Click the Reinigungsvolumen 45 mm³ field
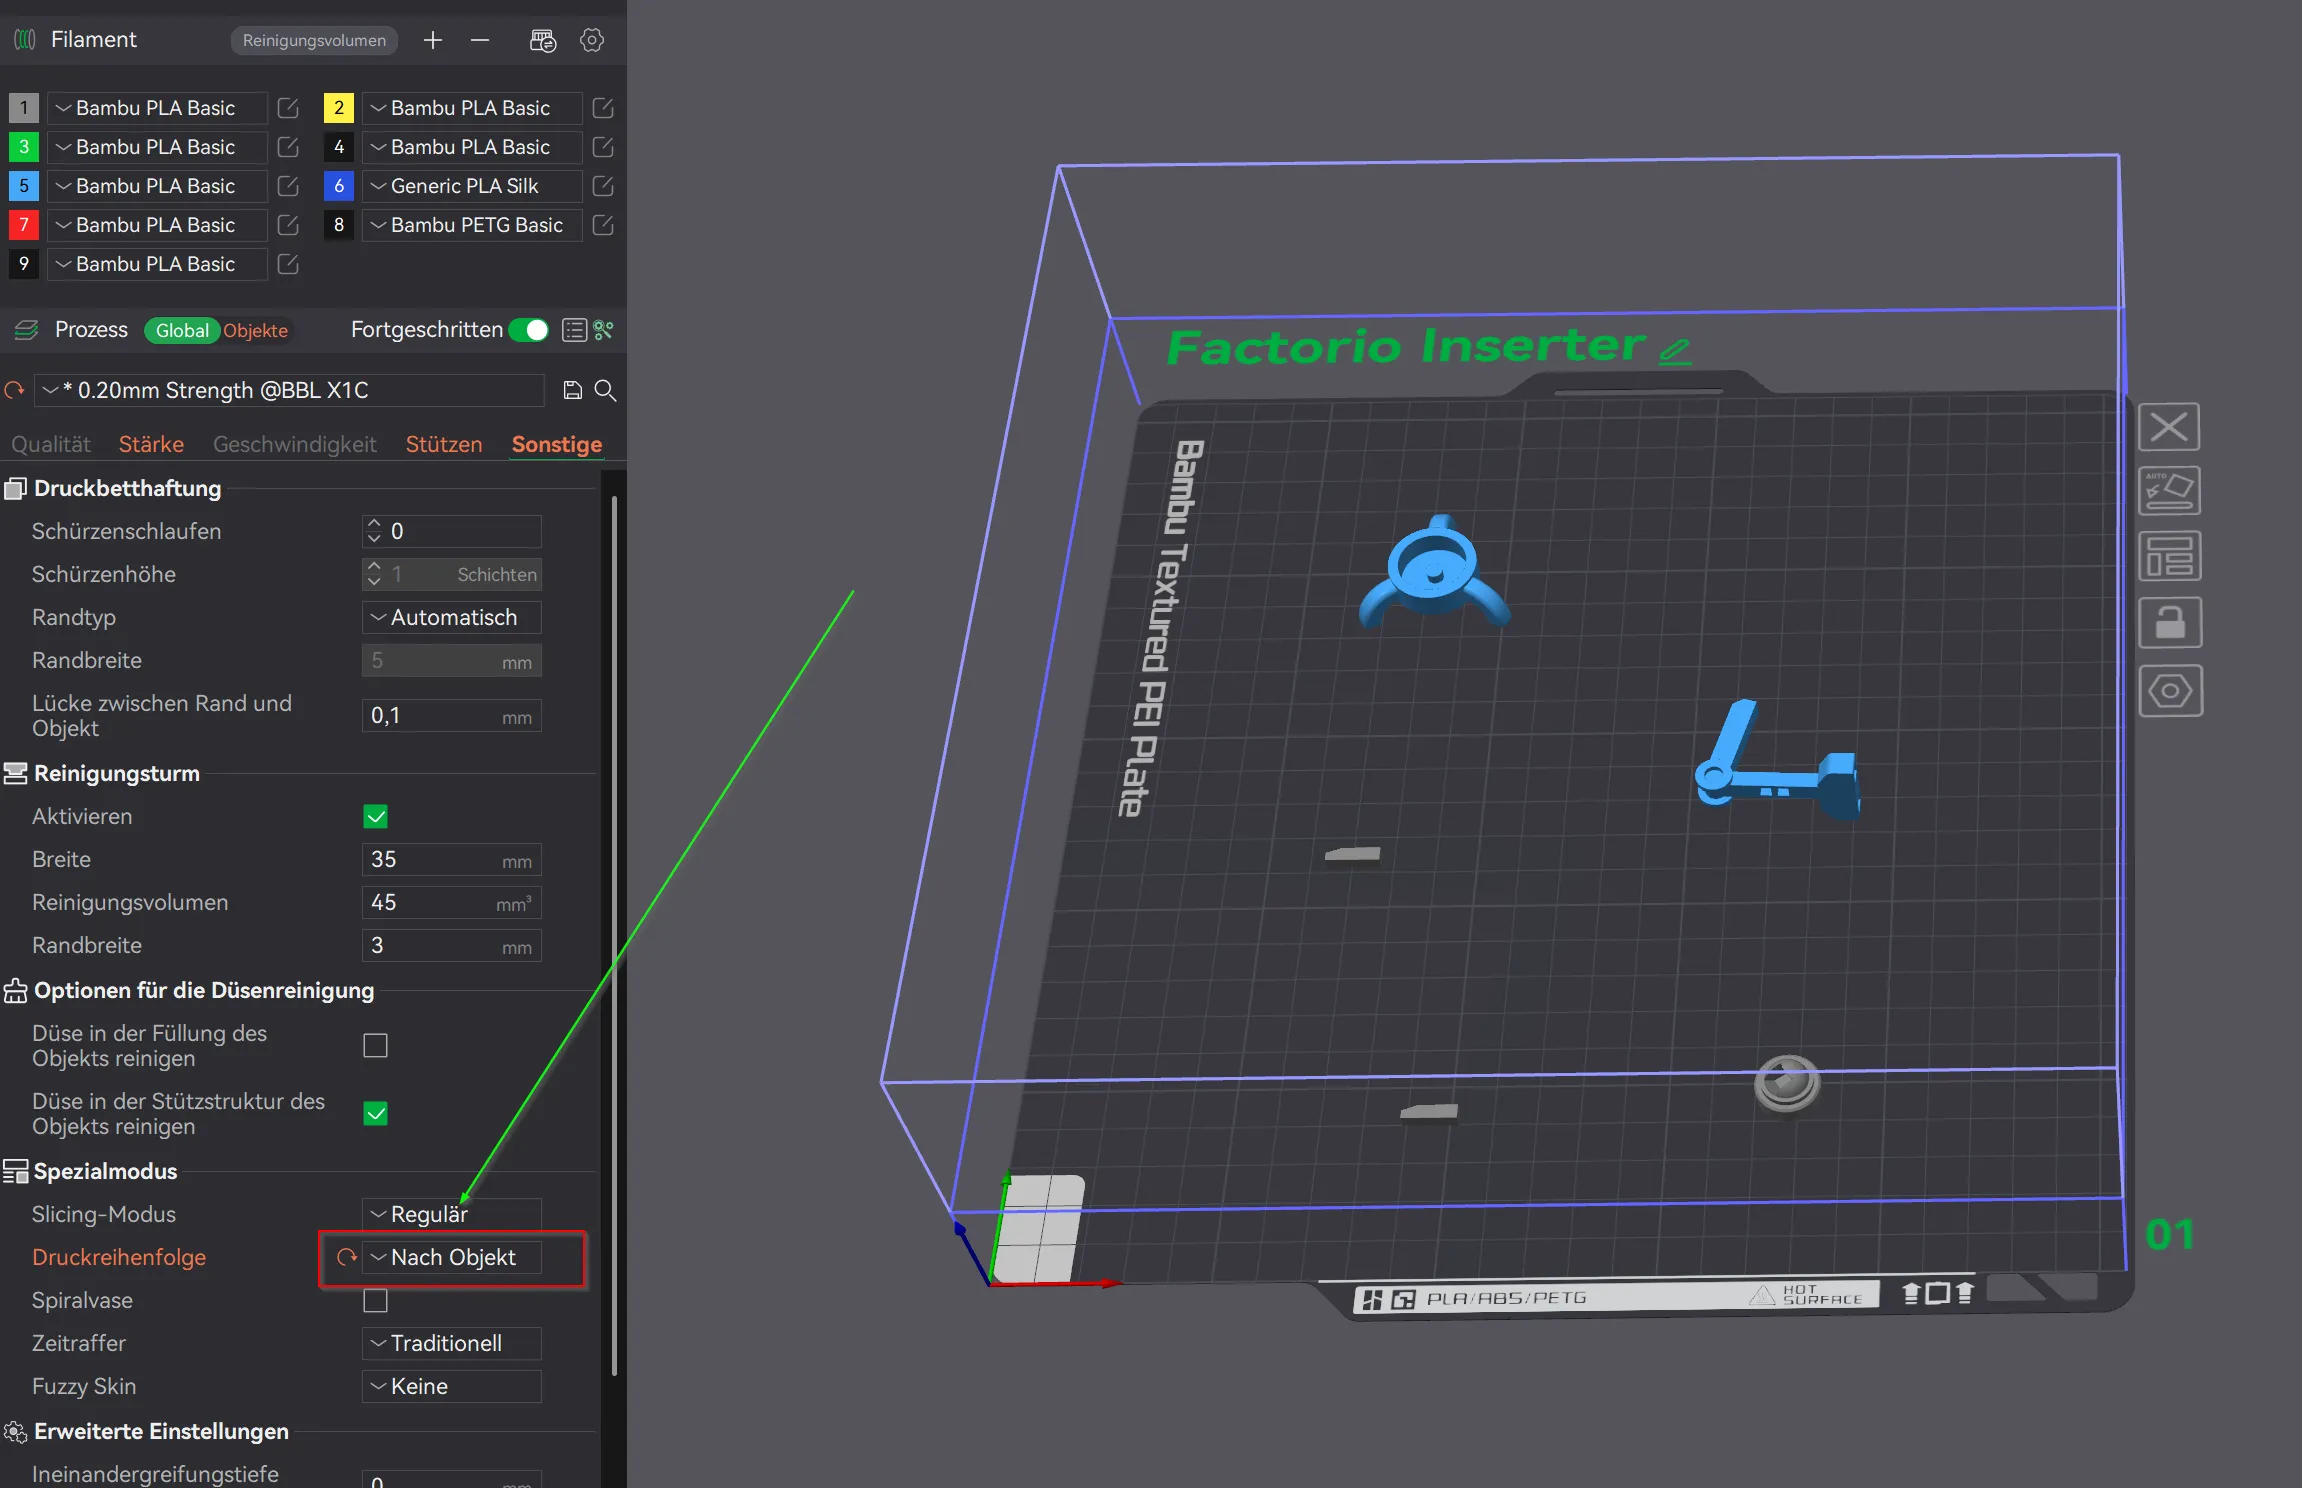 tap(452, 903)
